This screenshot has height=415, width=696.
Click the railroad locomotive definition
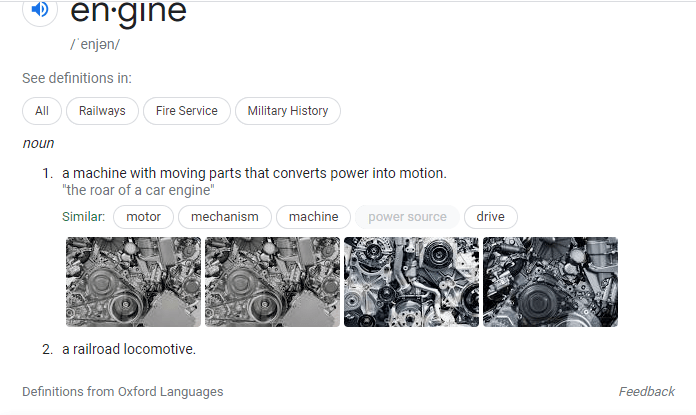tap(129, 349)
